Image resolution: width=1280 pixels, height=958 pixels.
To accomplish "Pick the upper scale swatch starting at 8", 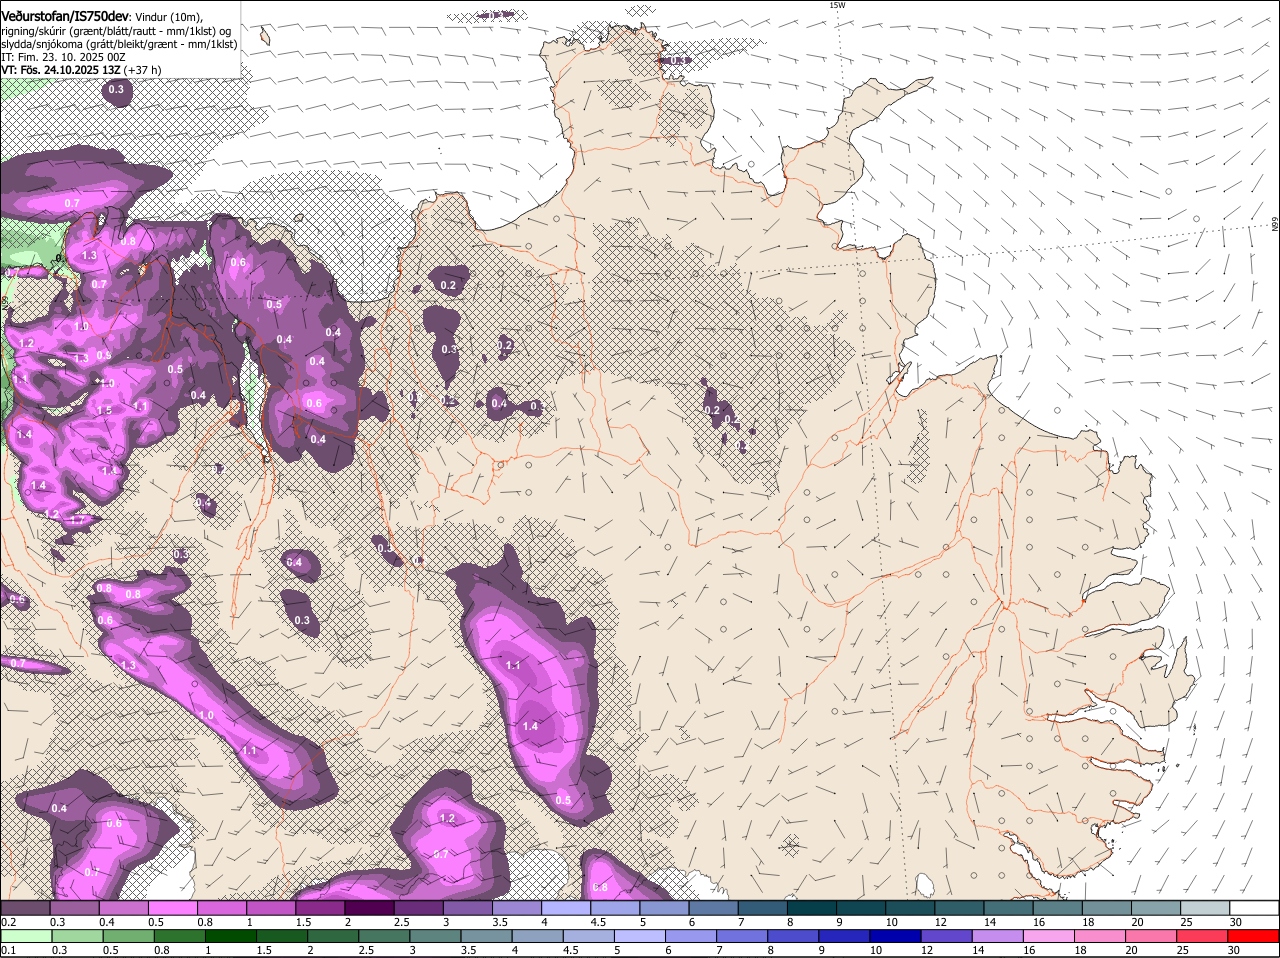I will 812,908.
